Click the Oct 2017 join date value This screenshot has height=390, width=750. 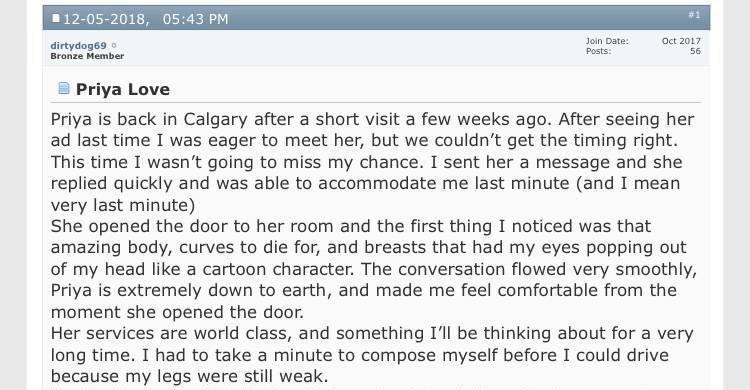point(681,41)
